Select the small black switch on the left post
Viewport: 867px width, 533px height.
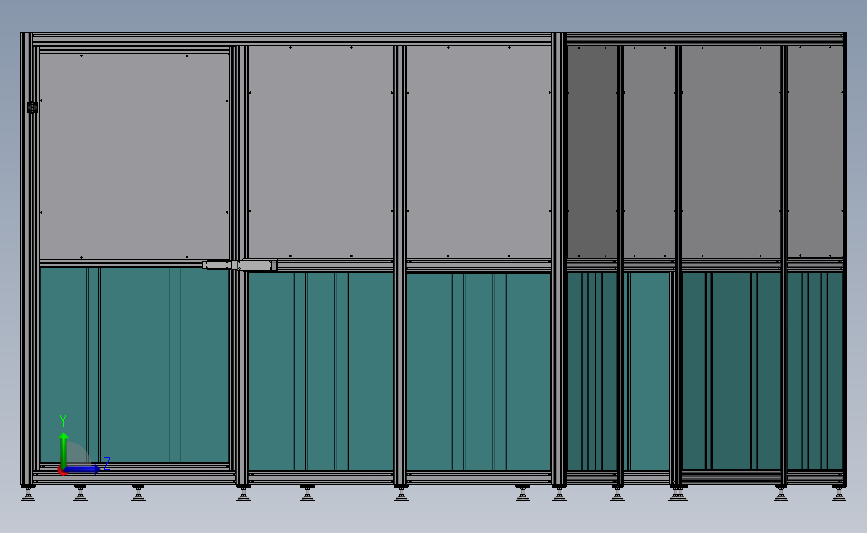32,107
